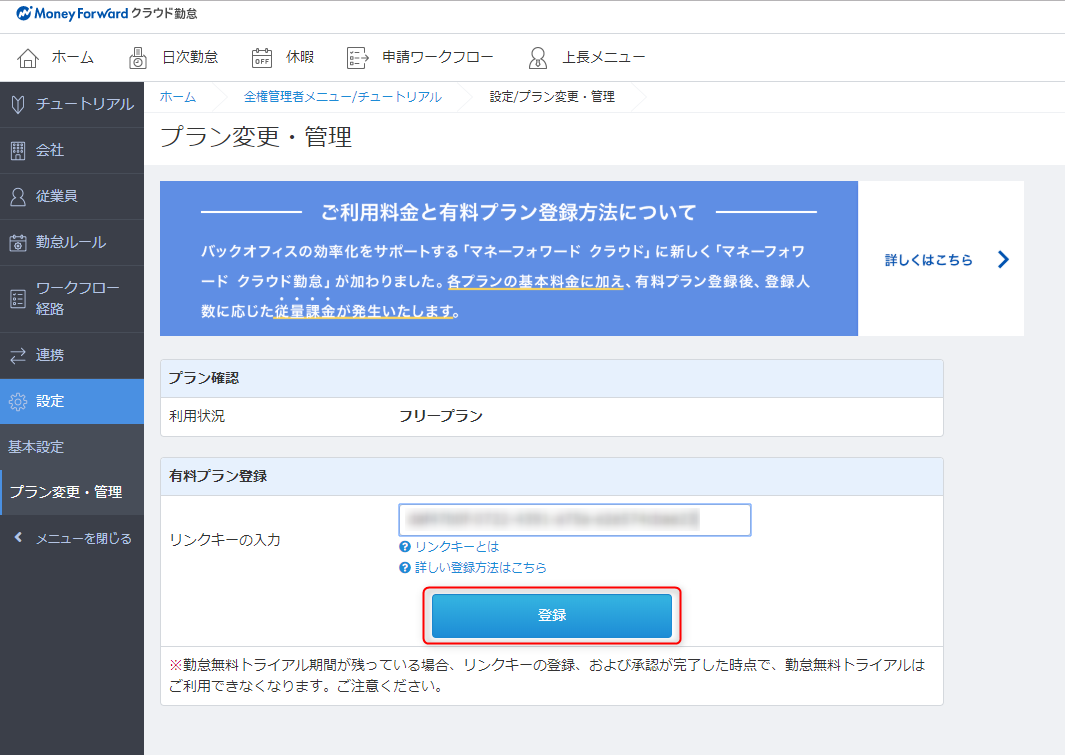Click the フリープラン status text
1065x755 pixels.
click(x=441, y=416)
